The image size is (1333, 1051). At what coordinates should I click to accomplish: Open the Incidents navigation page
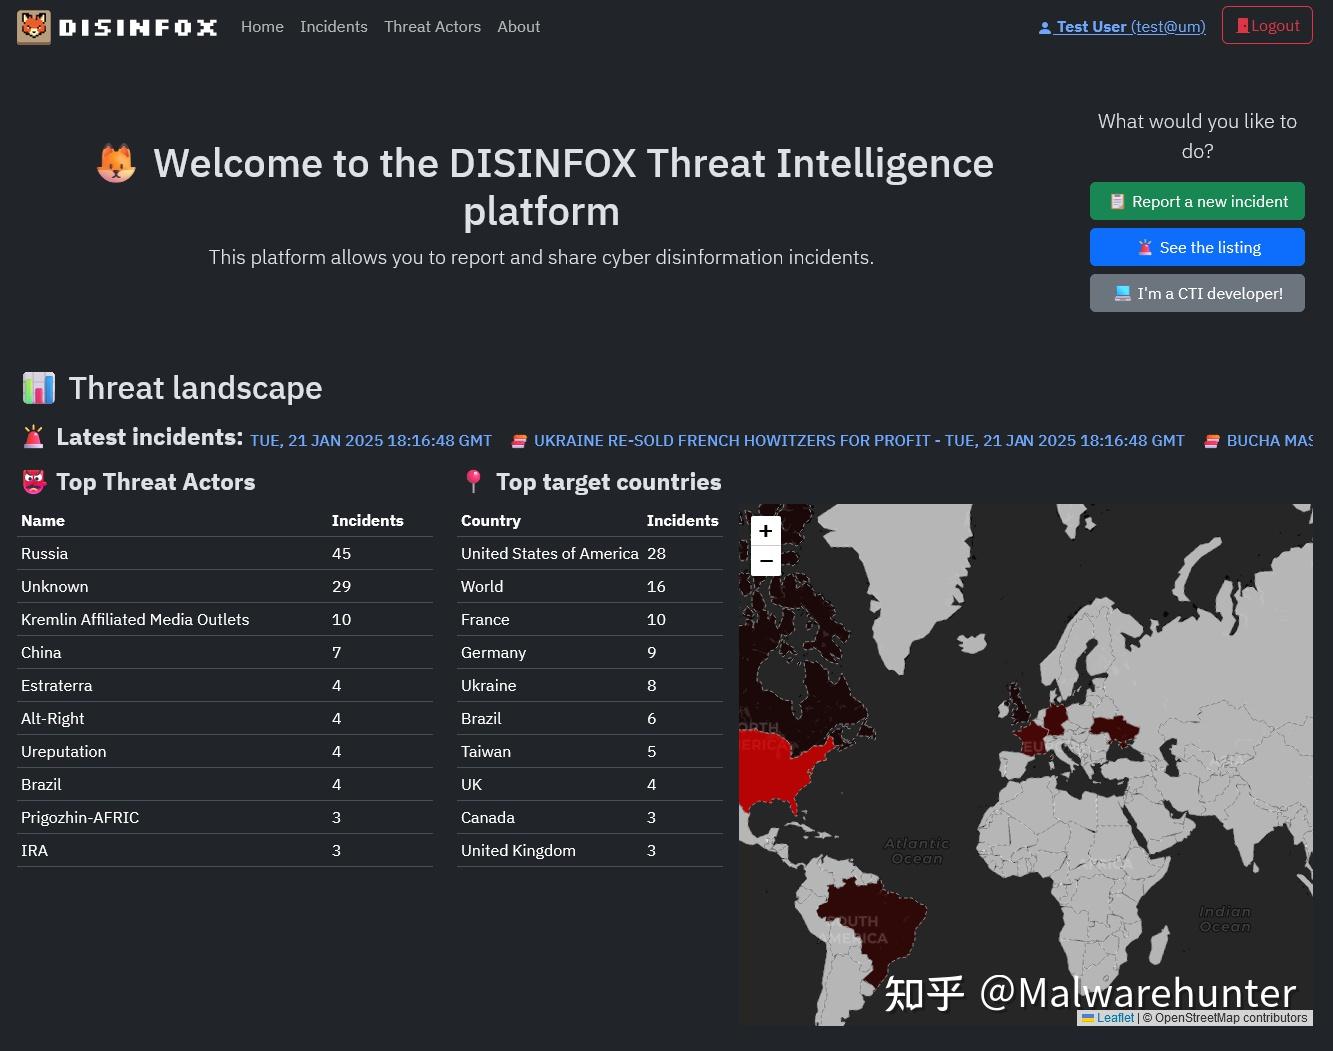coord(333,27)
